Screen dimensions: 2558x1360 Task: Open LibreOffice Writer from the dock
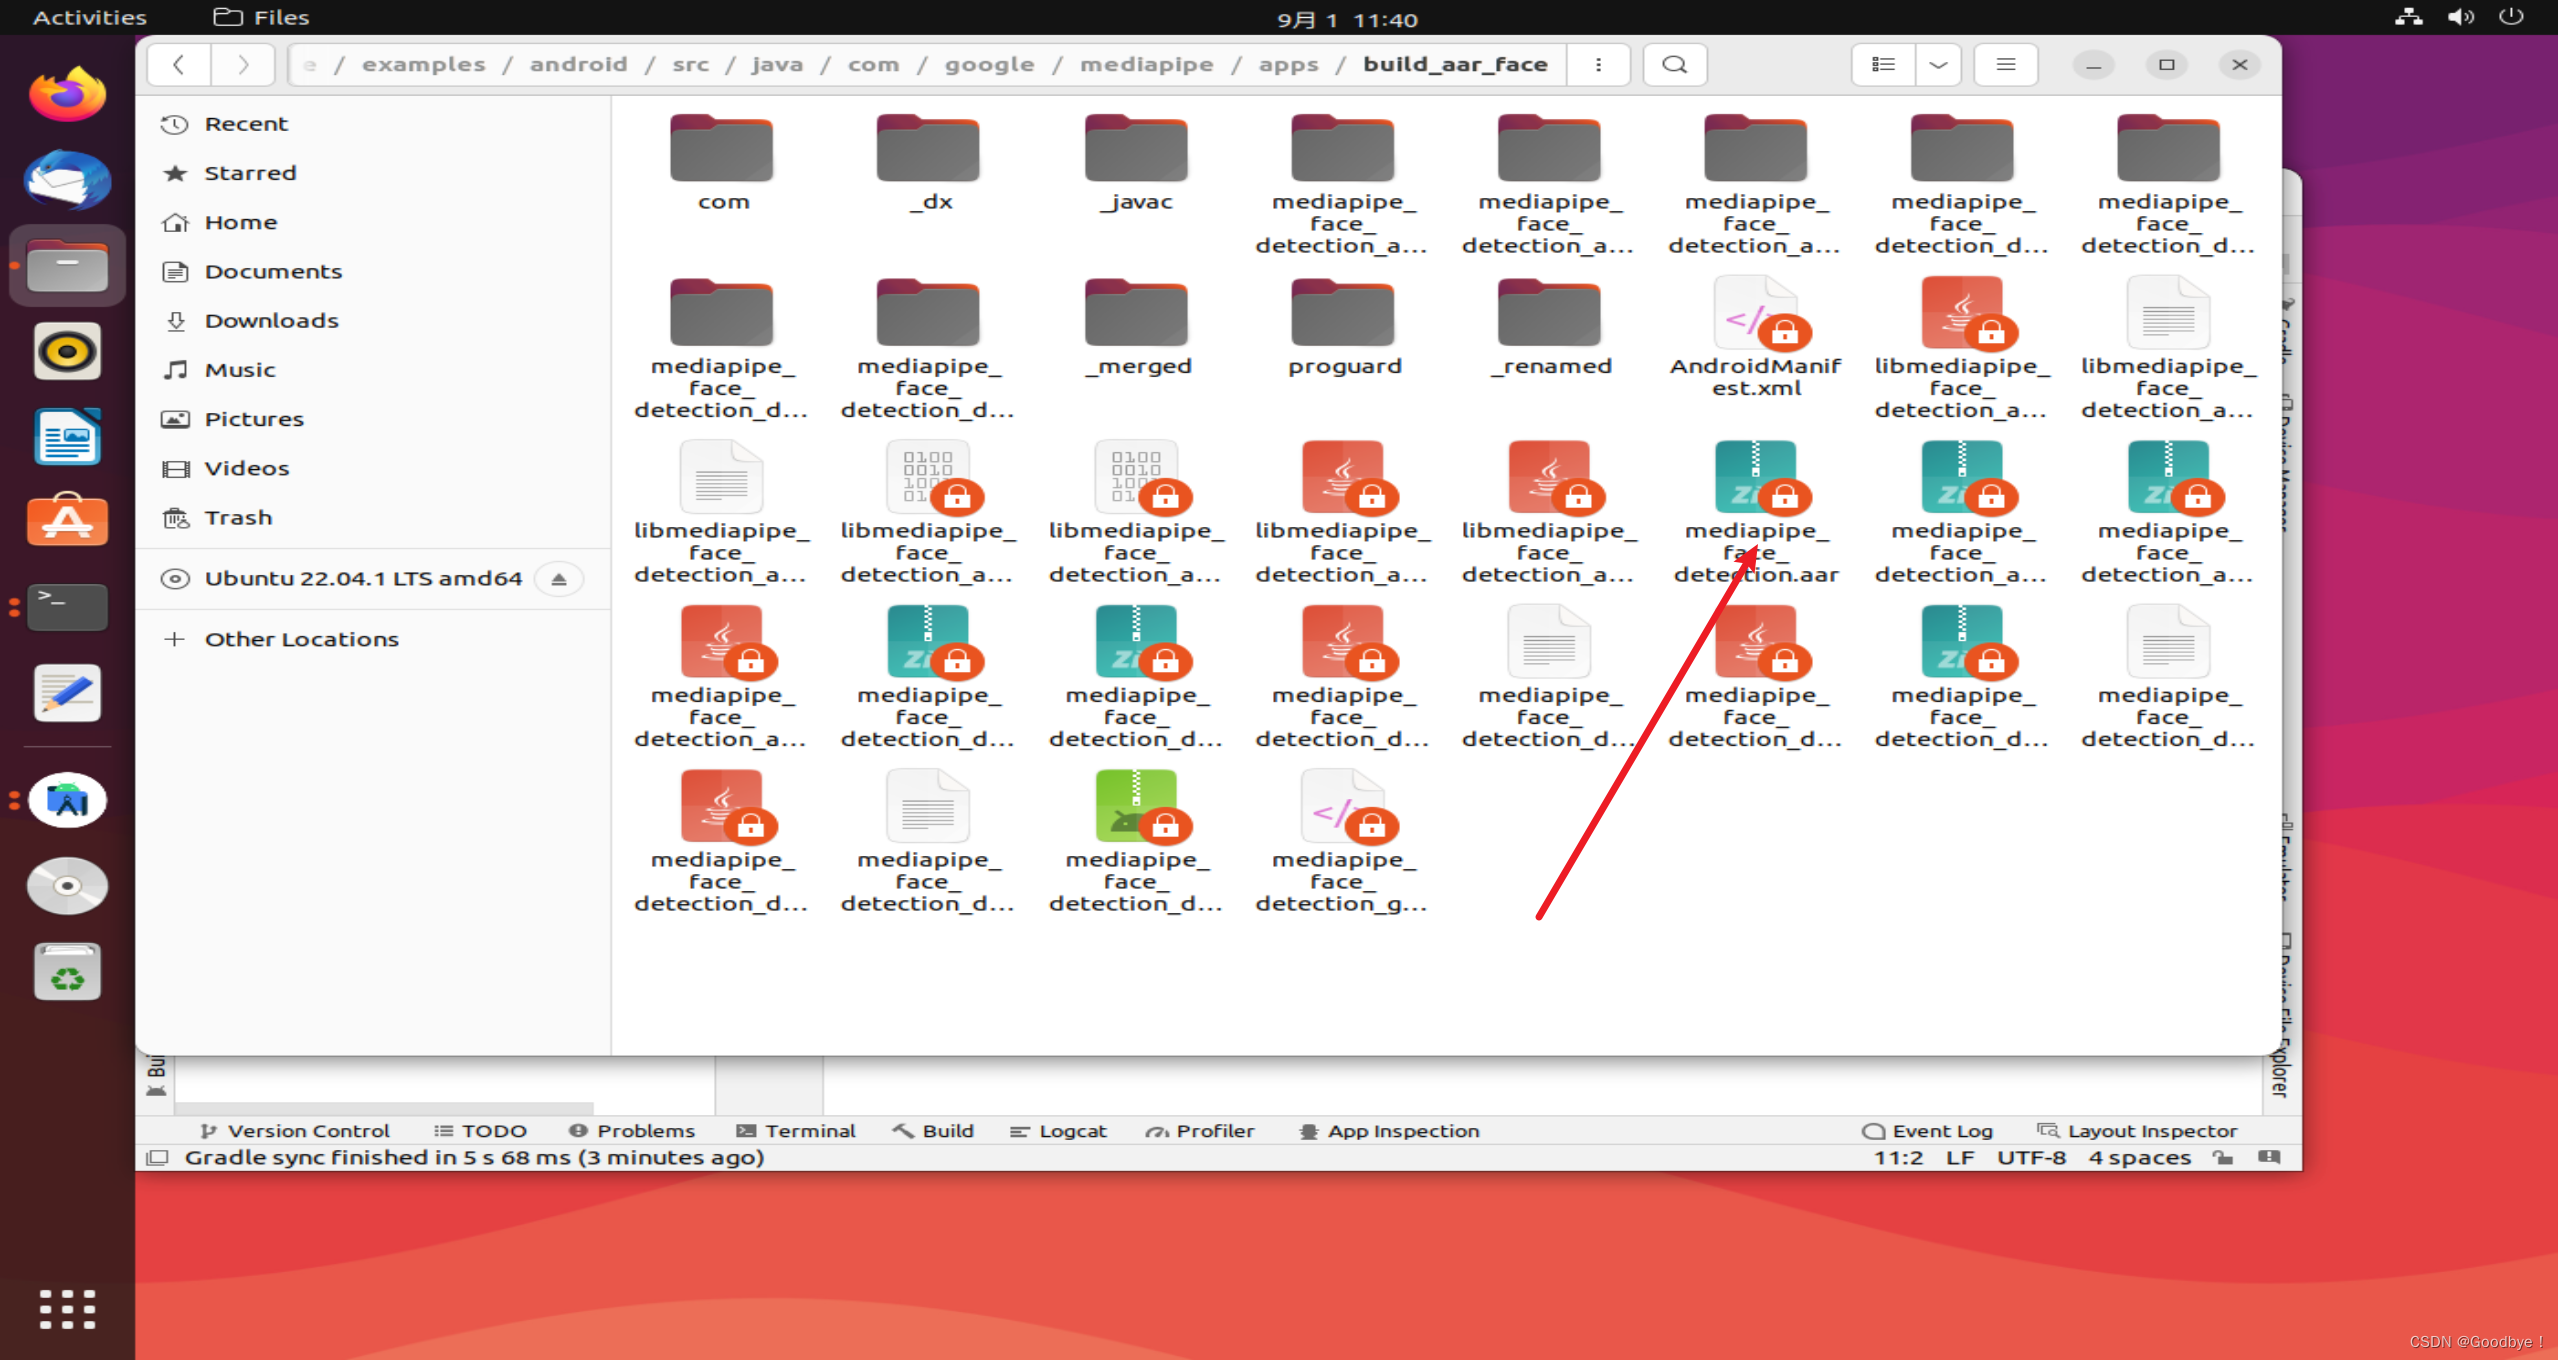(67, 437)
